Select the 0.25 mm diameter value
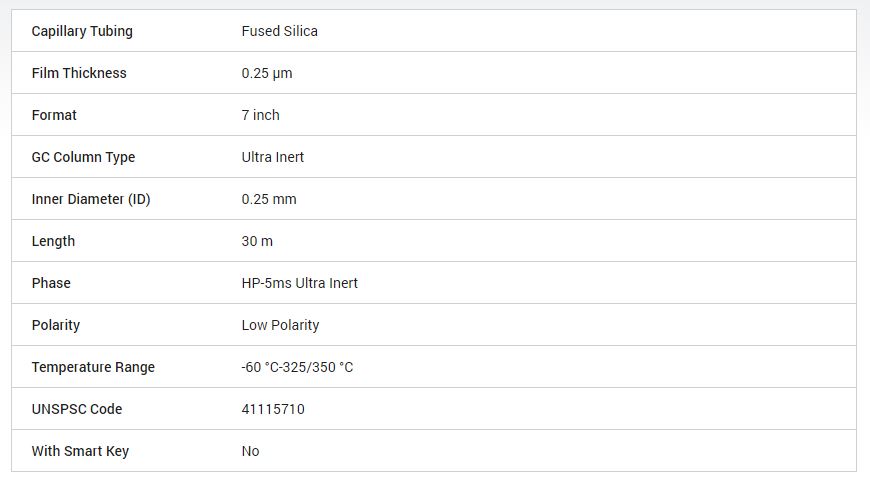This screenshot has width=870, height=482. [269, 199]
